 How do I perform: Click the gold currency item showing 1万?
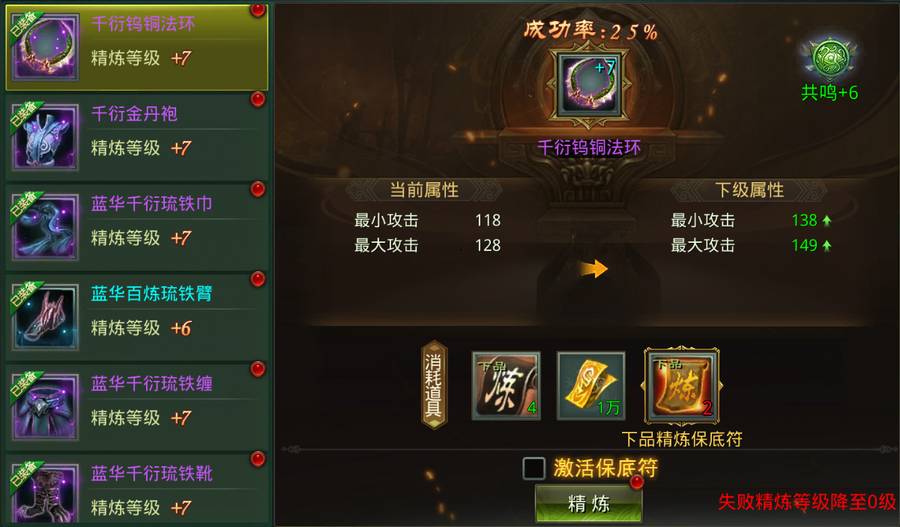point(591,386)
